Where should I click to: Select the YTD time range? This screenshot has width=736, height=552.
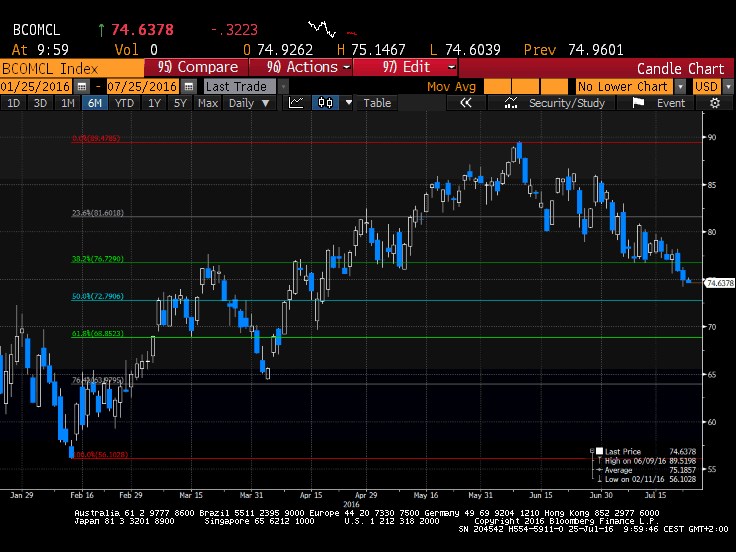pyautogui.click(x=124, y=103)
